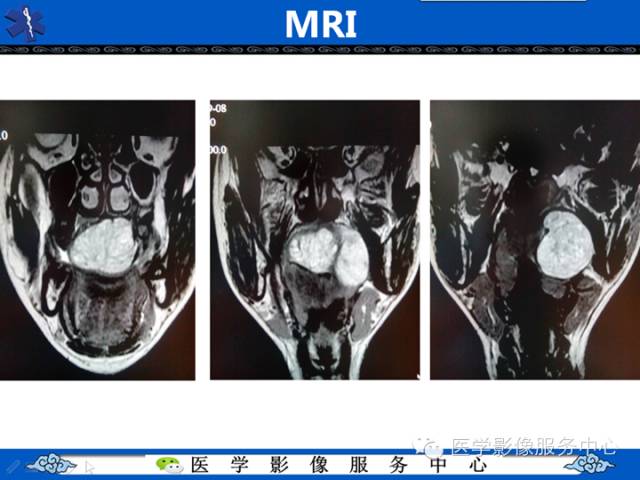Screen dimensions: 640x480
Task: Click the MRI slide title
Action: coord(320,24)
